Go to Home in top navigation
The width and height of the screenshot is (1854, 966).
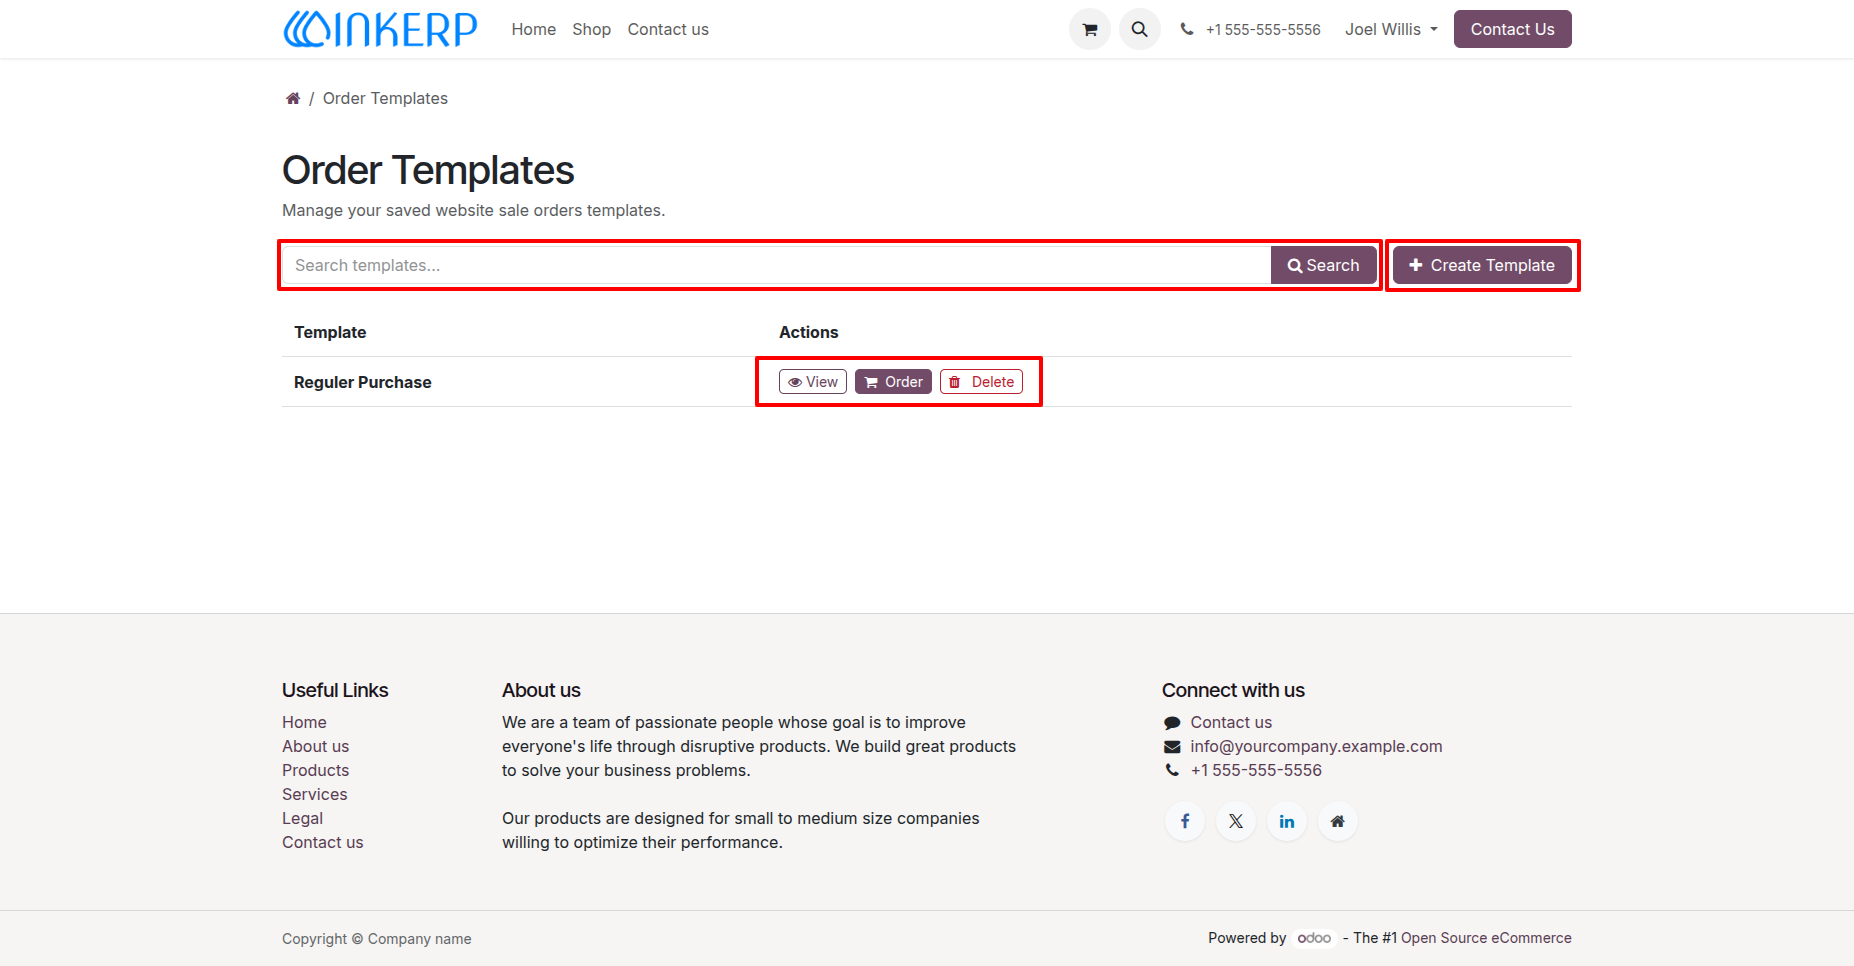click(x=534, y=29)
